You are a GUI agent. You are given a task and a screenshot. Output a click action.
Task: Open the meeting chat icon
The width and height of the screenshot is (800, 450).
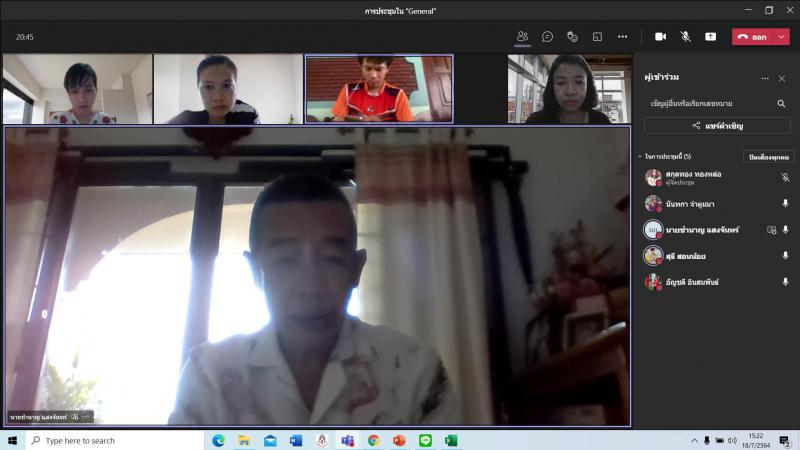point(547,37)
